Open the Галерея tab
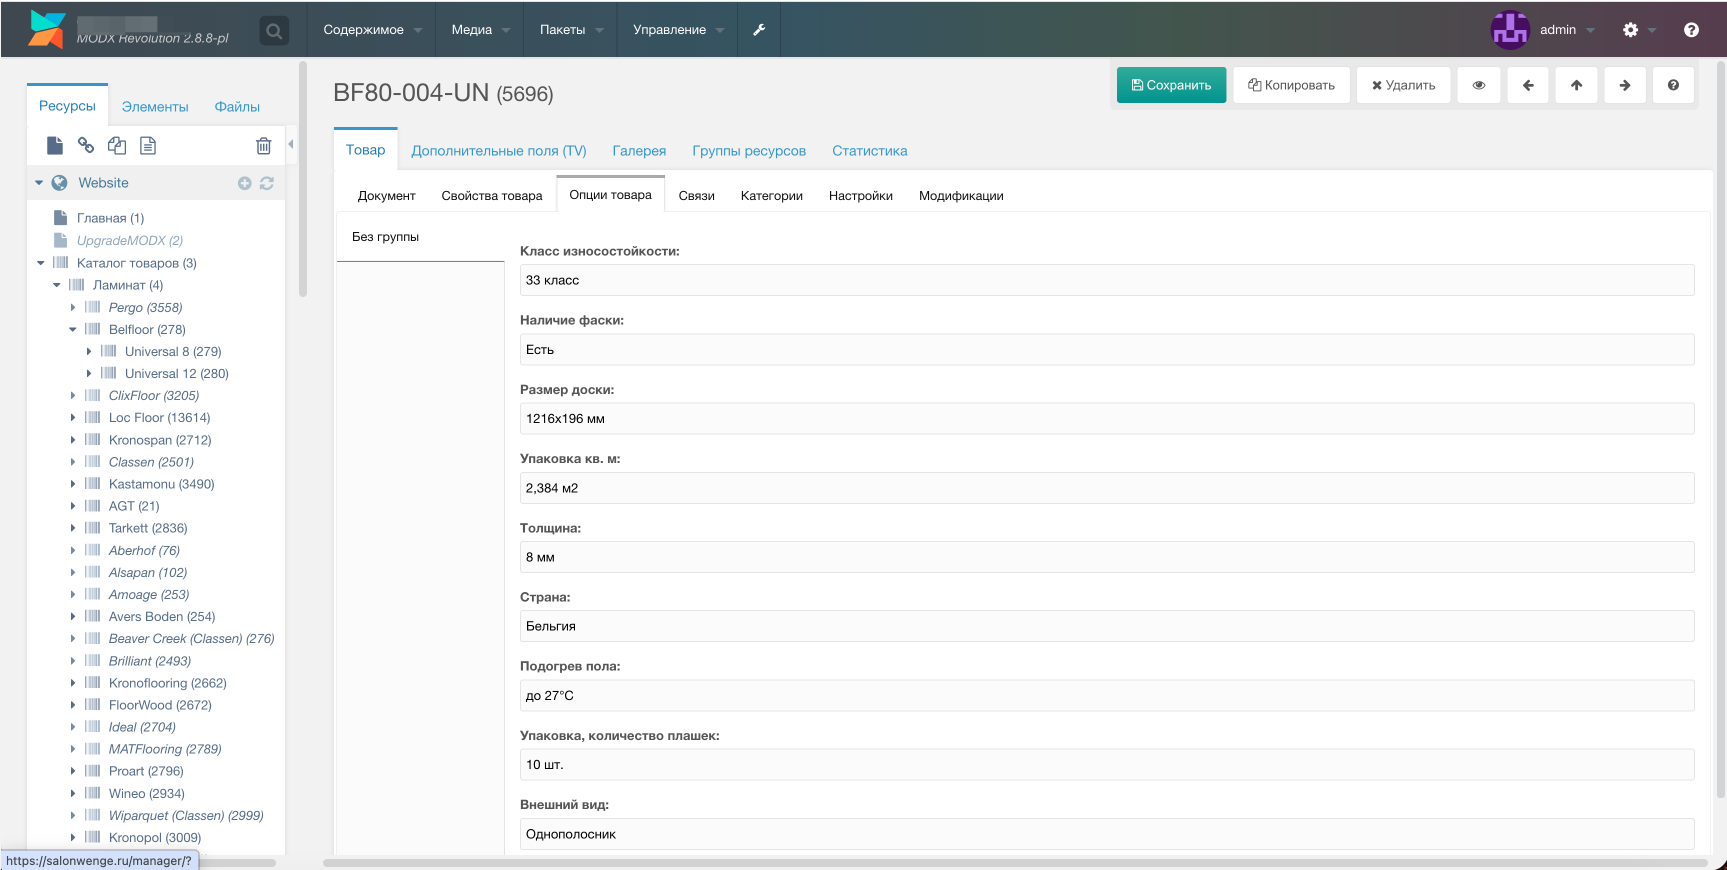1727x870 pixels. tap(639, 151)
